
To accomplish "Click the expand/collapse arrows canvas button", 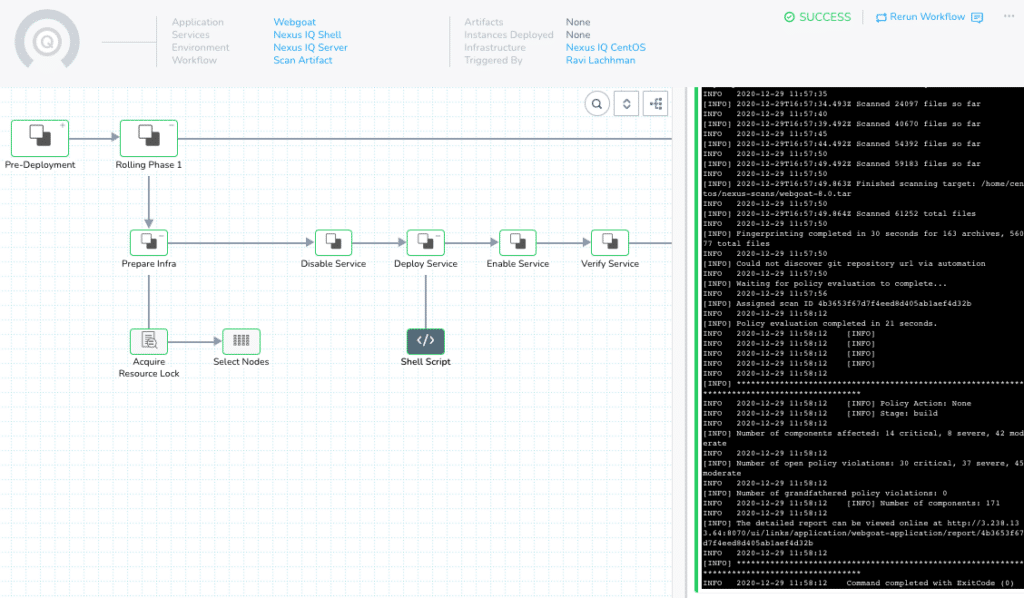I will [626, 104].
